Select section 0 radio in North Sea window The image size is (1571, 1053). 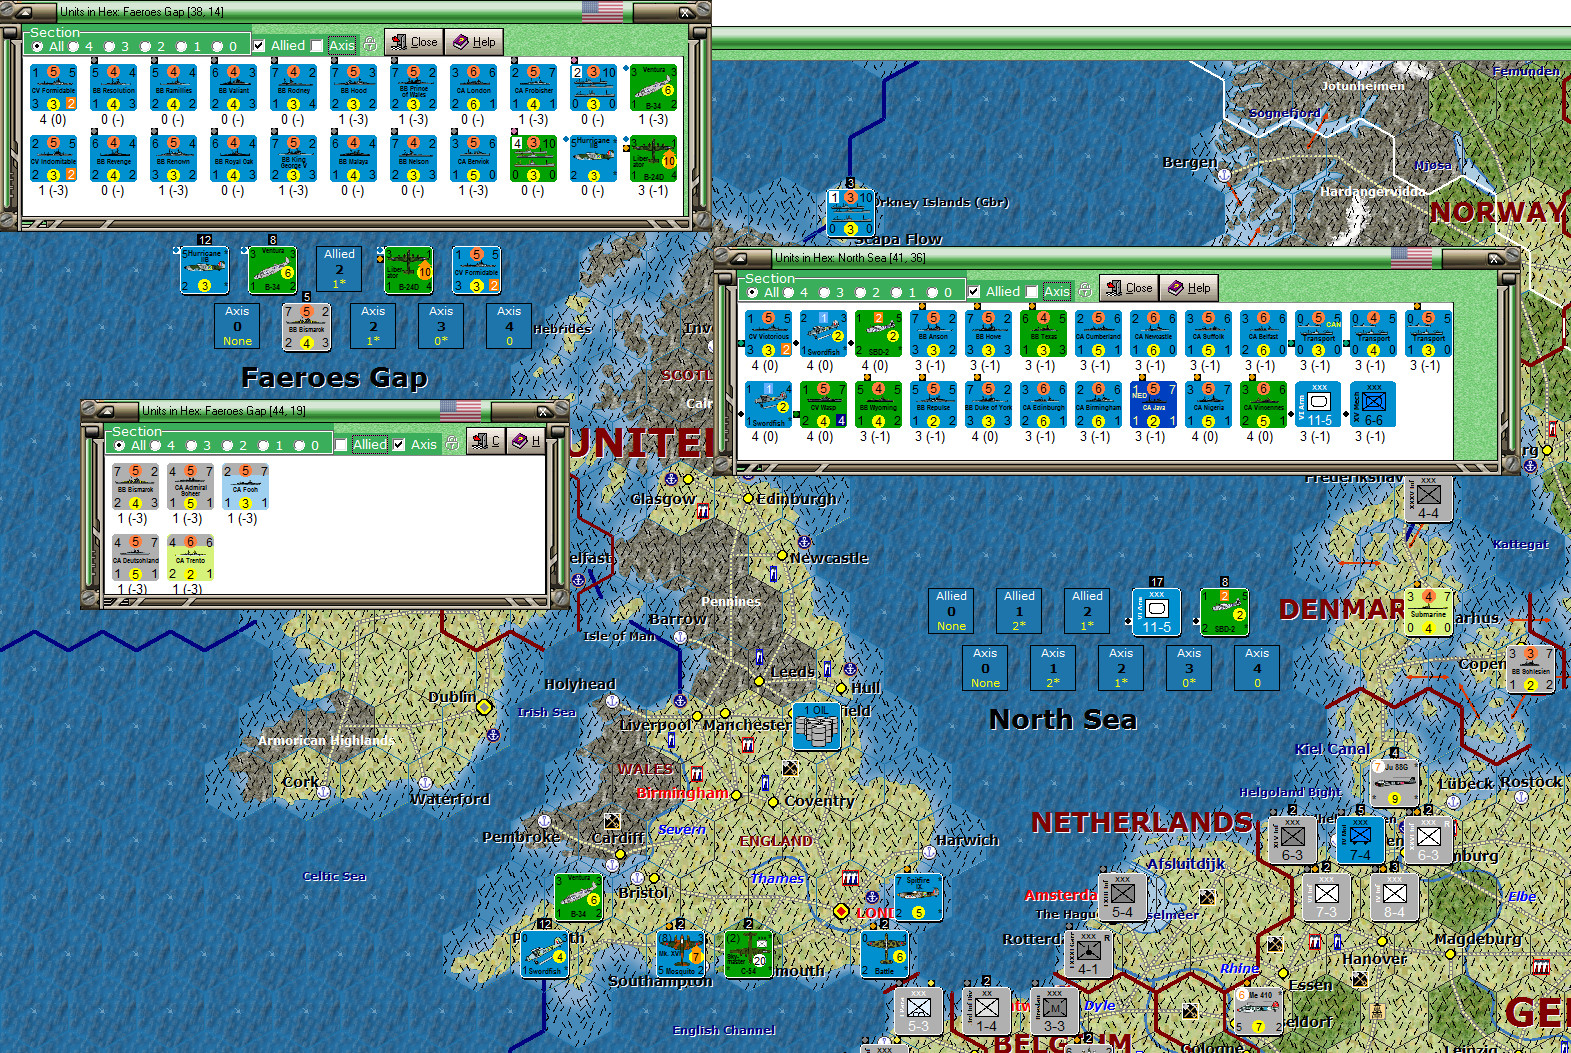pos(932,293)
